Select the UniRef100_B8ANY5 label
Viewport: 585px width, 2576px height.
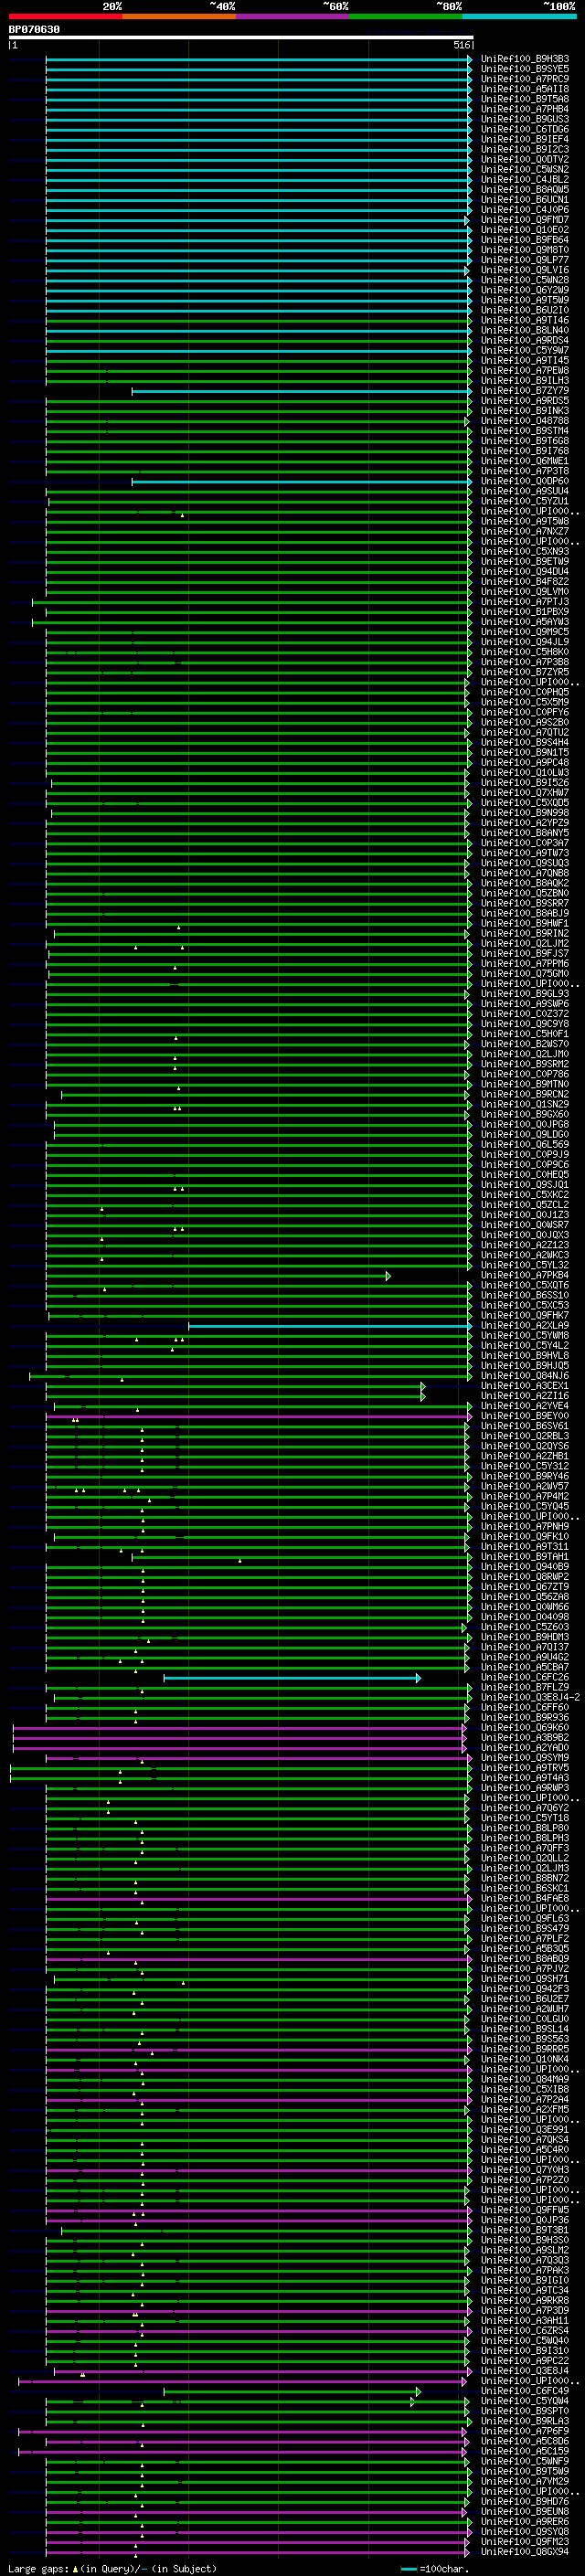524,832
